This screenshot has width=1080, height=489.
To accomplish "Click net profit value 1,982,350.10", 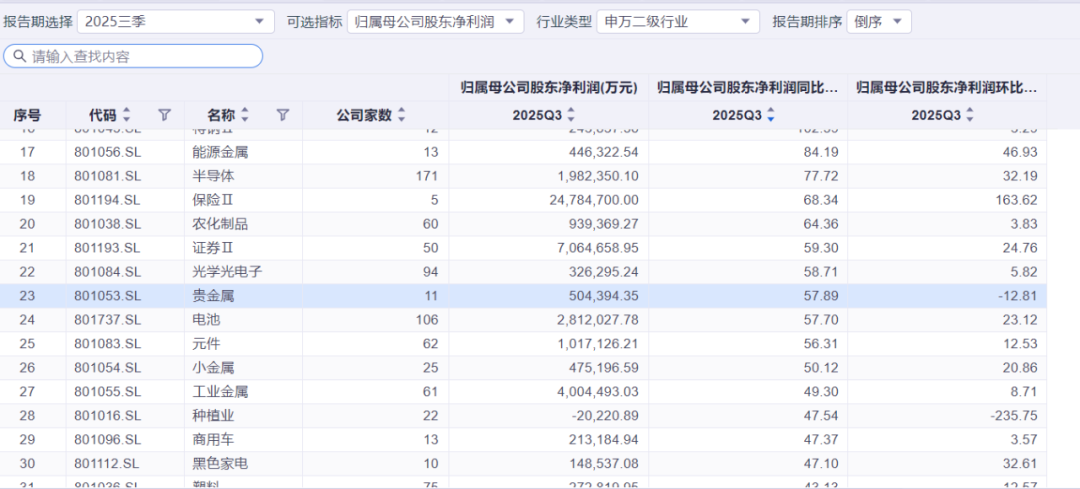I will pos(596,176).
